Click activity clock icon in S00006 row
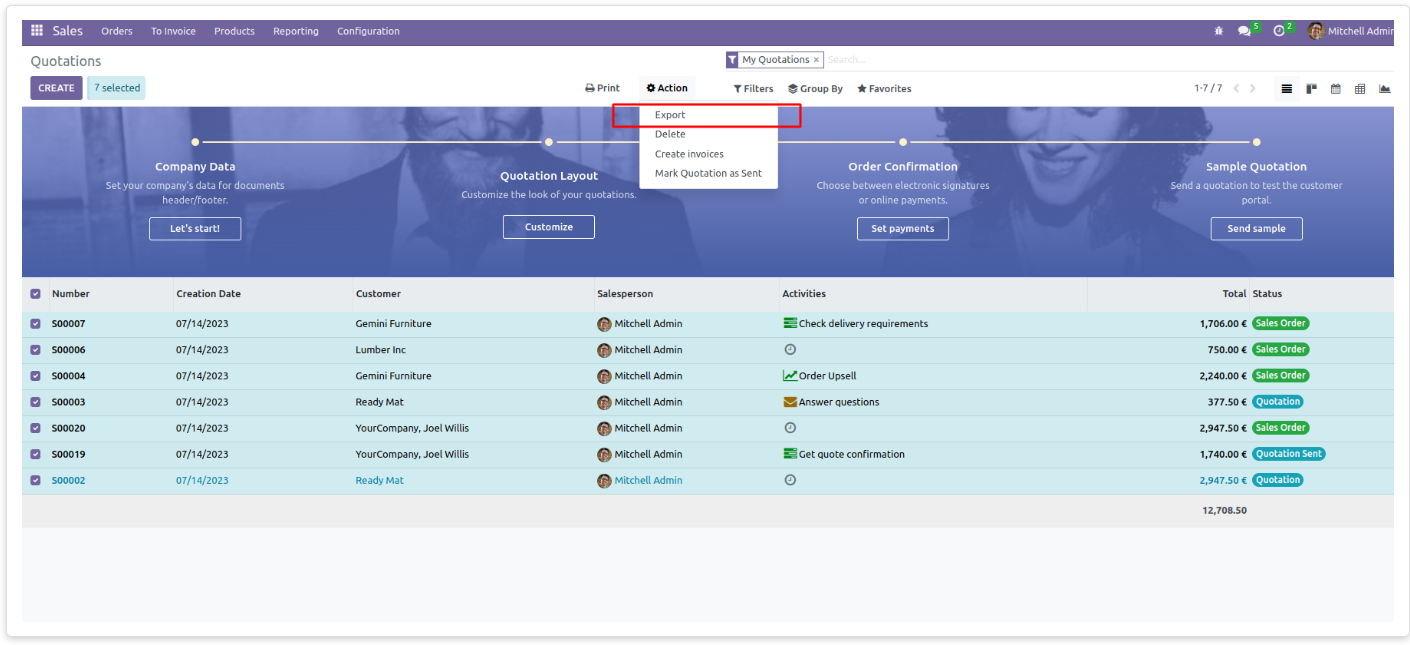 [790, 350]
